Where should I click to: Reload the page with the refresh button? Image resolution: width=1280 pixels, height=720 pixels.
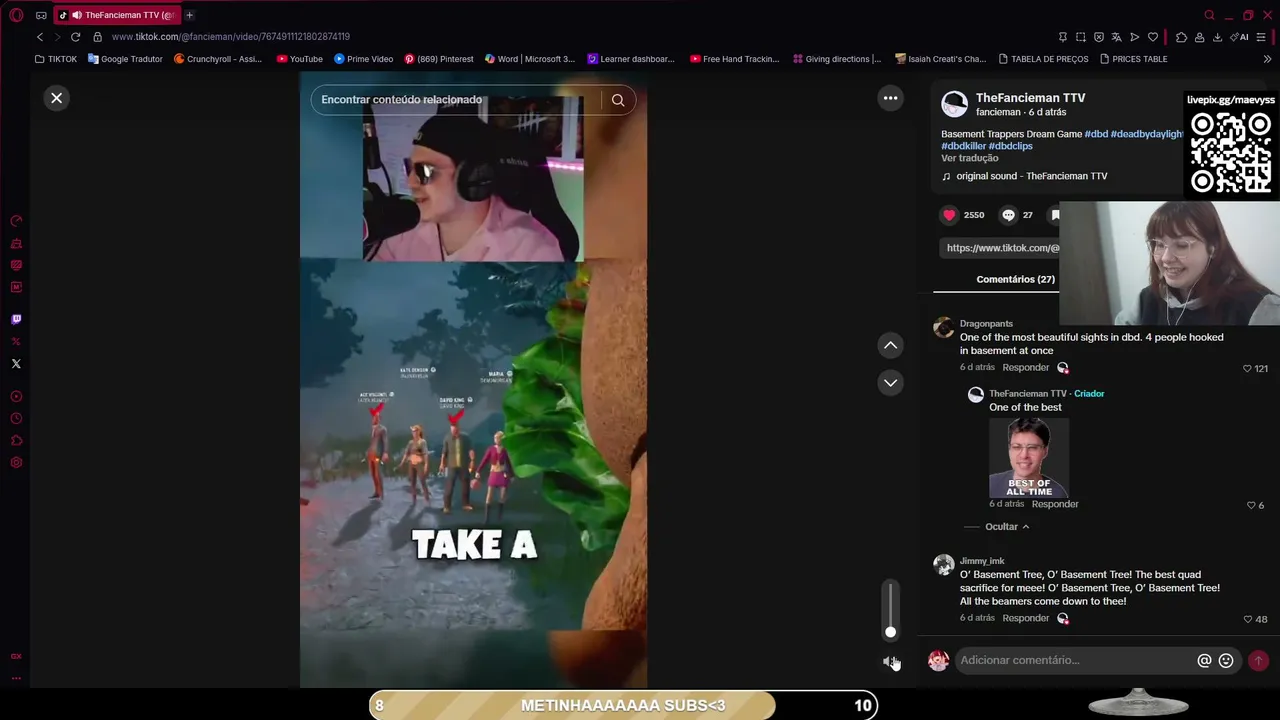tap(75, 37)
